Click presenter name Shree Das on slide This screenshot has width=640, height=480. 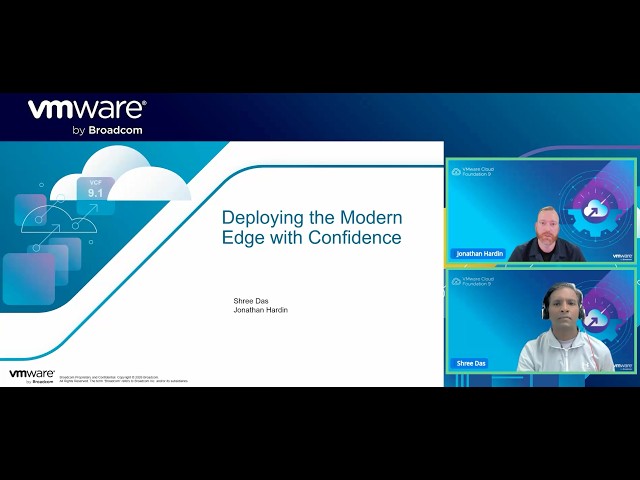(x=251, y=301)
